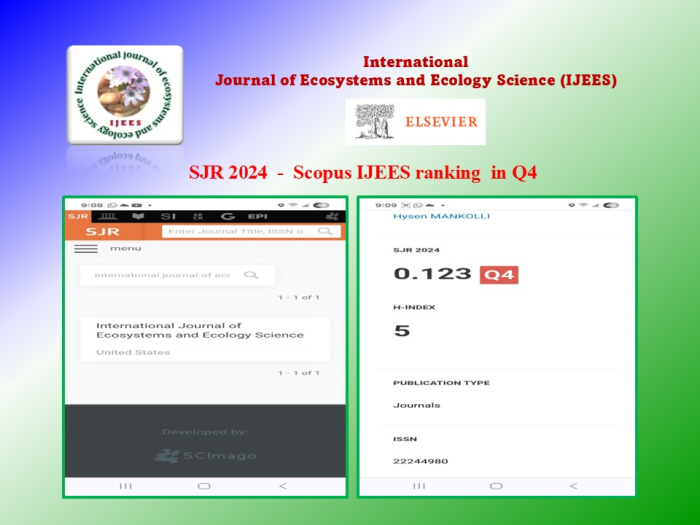Click the magnifier in the top search bar
The height and width of the screenshot is (525, 700).
(325, 231)
